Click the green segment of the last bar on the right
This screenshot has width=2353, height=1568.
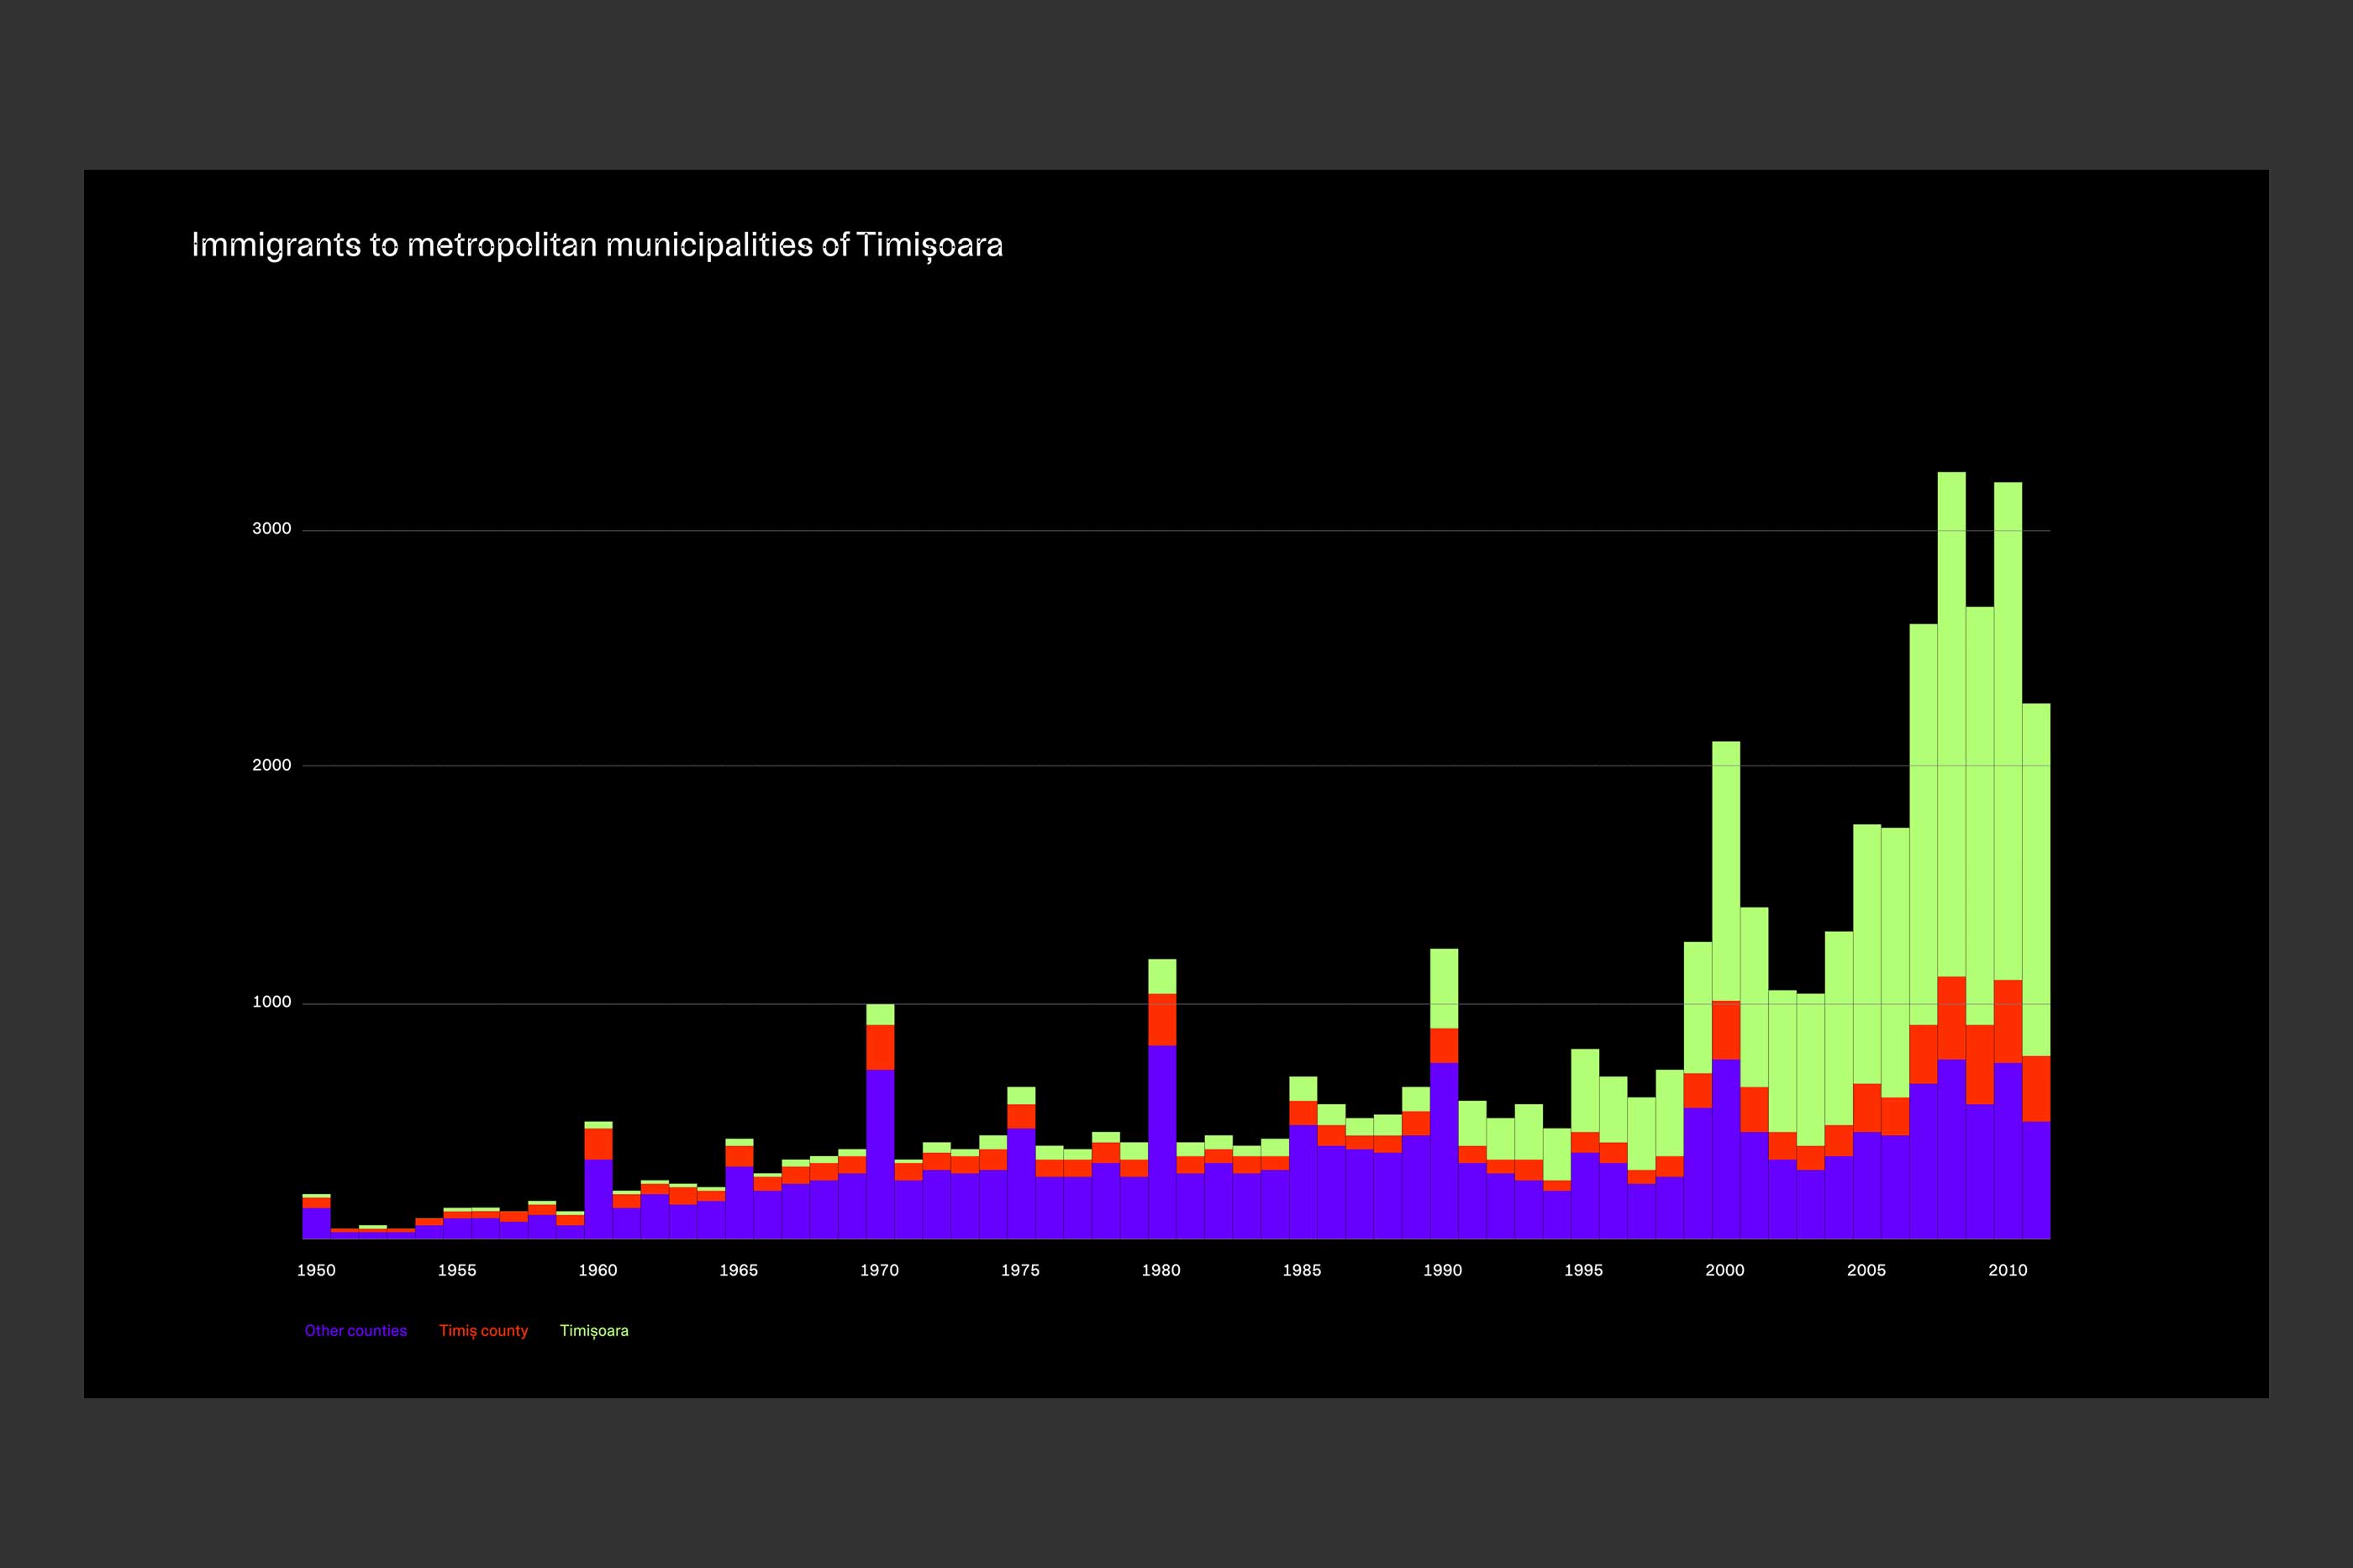[2036, 880]
